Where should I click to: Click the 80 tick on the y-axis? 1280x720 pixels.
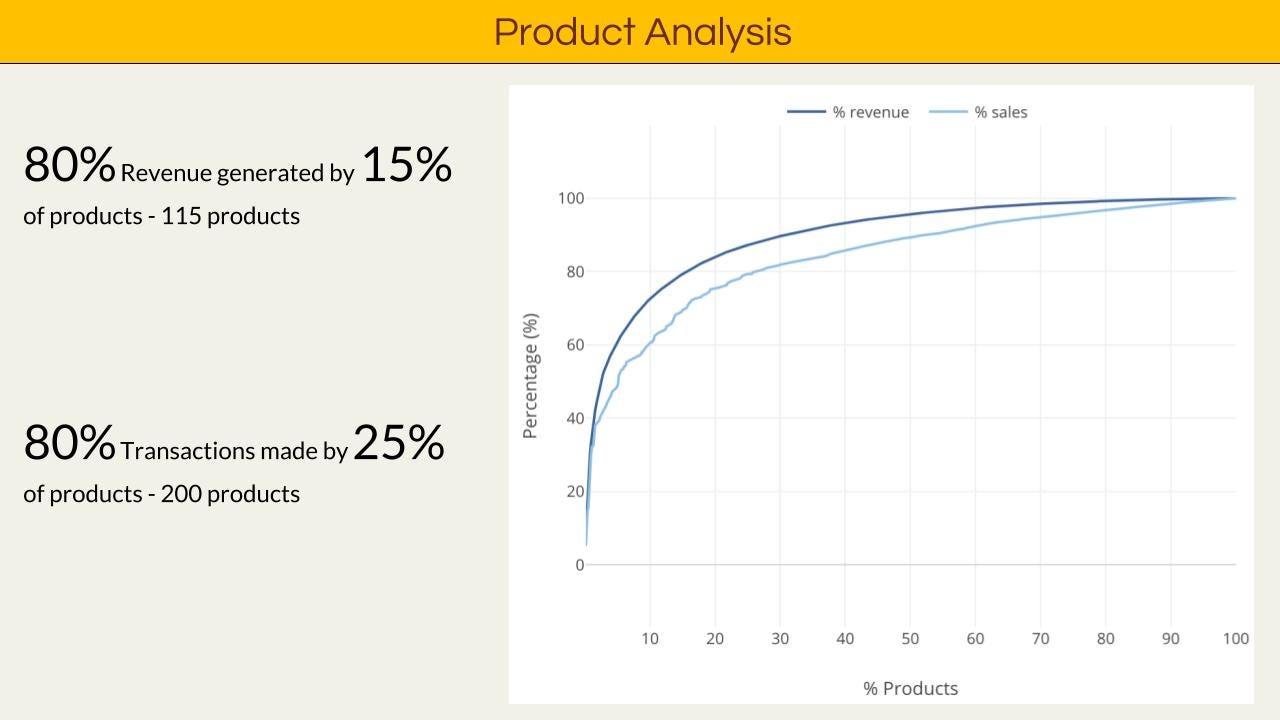[x=574, y=271]
